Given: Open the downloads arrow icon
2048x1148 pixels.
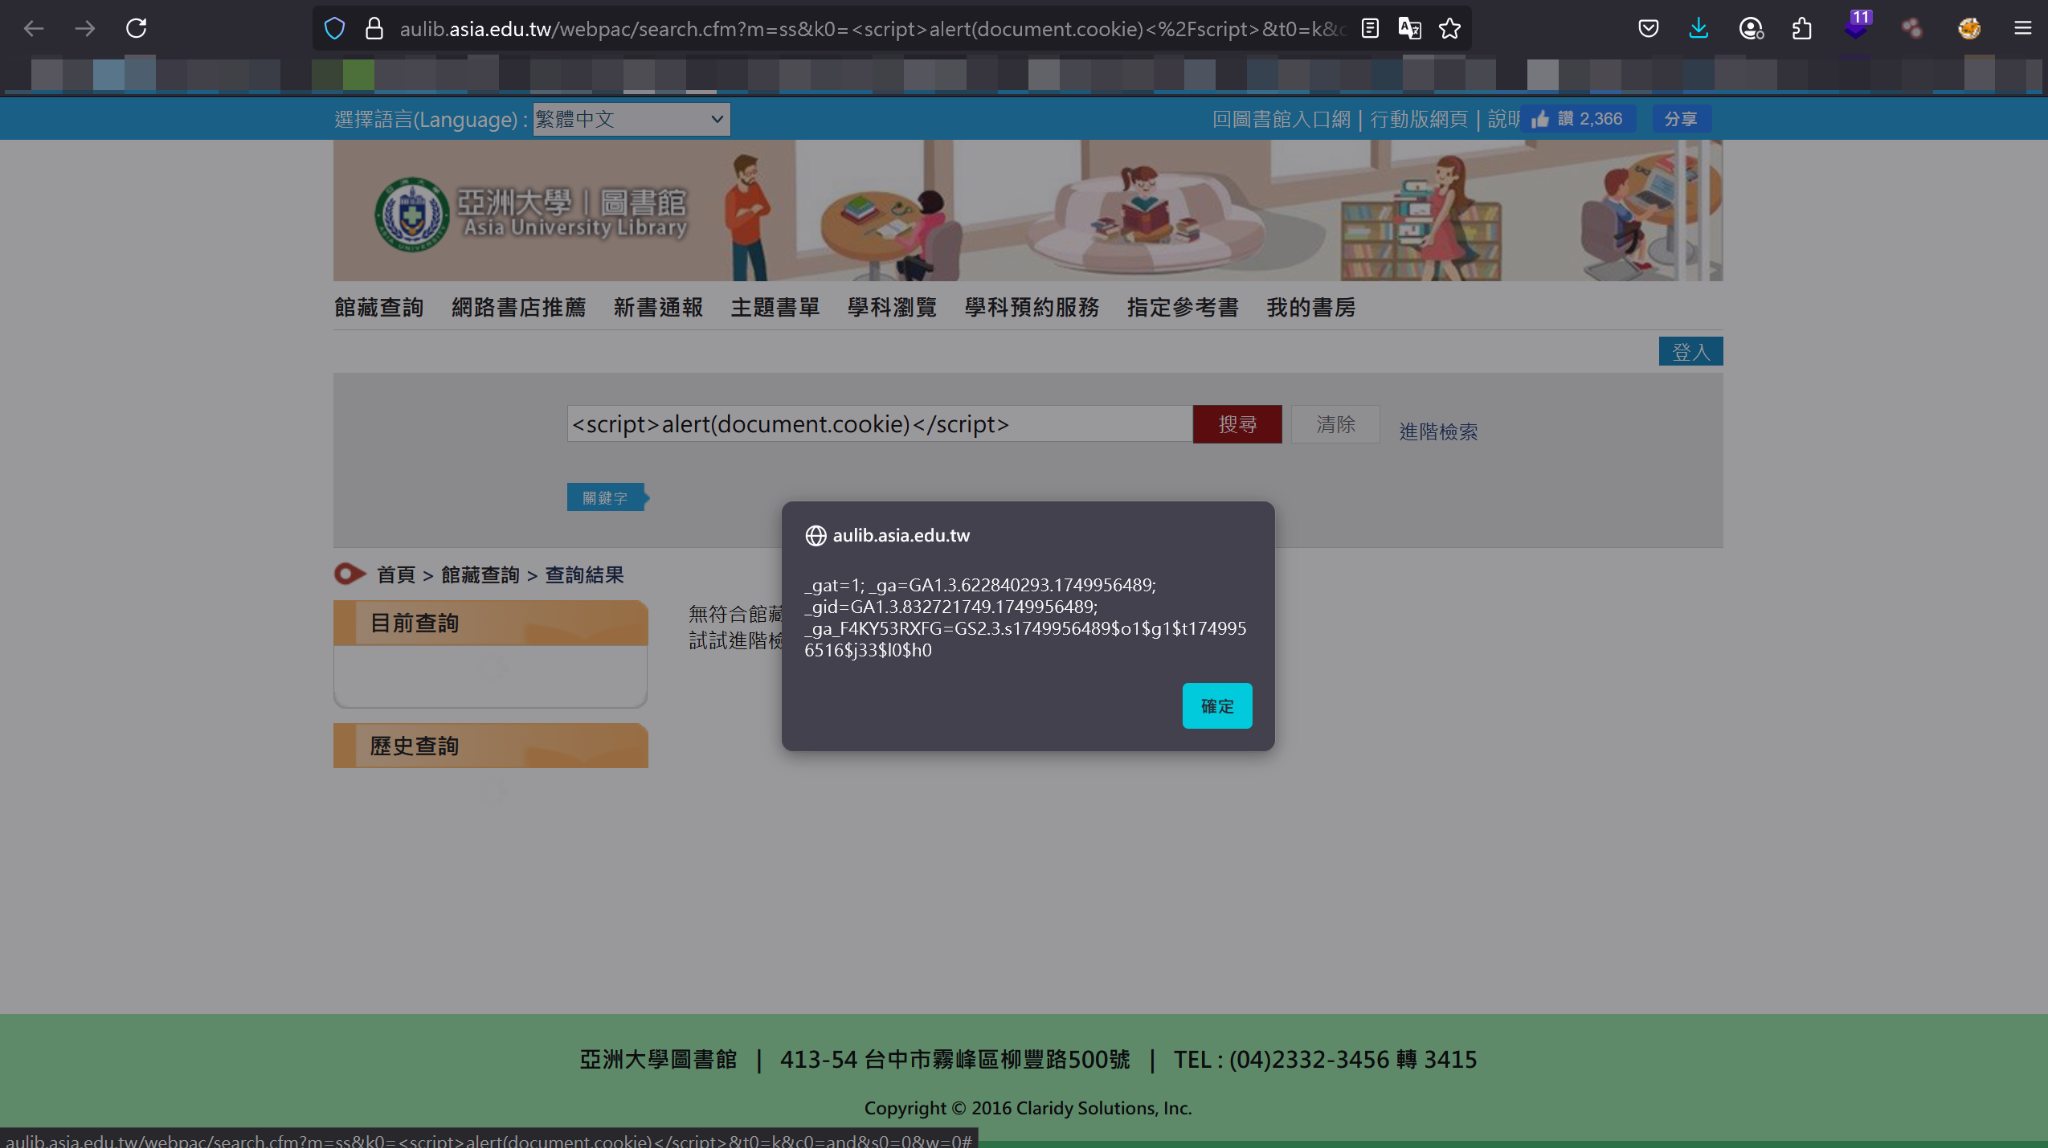Looking at the screenshot, I should (x=1698, y=29).
